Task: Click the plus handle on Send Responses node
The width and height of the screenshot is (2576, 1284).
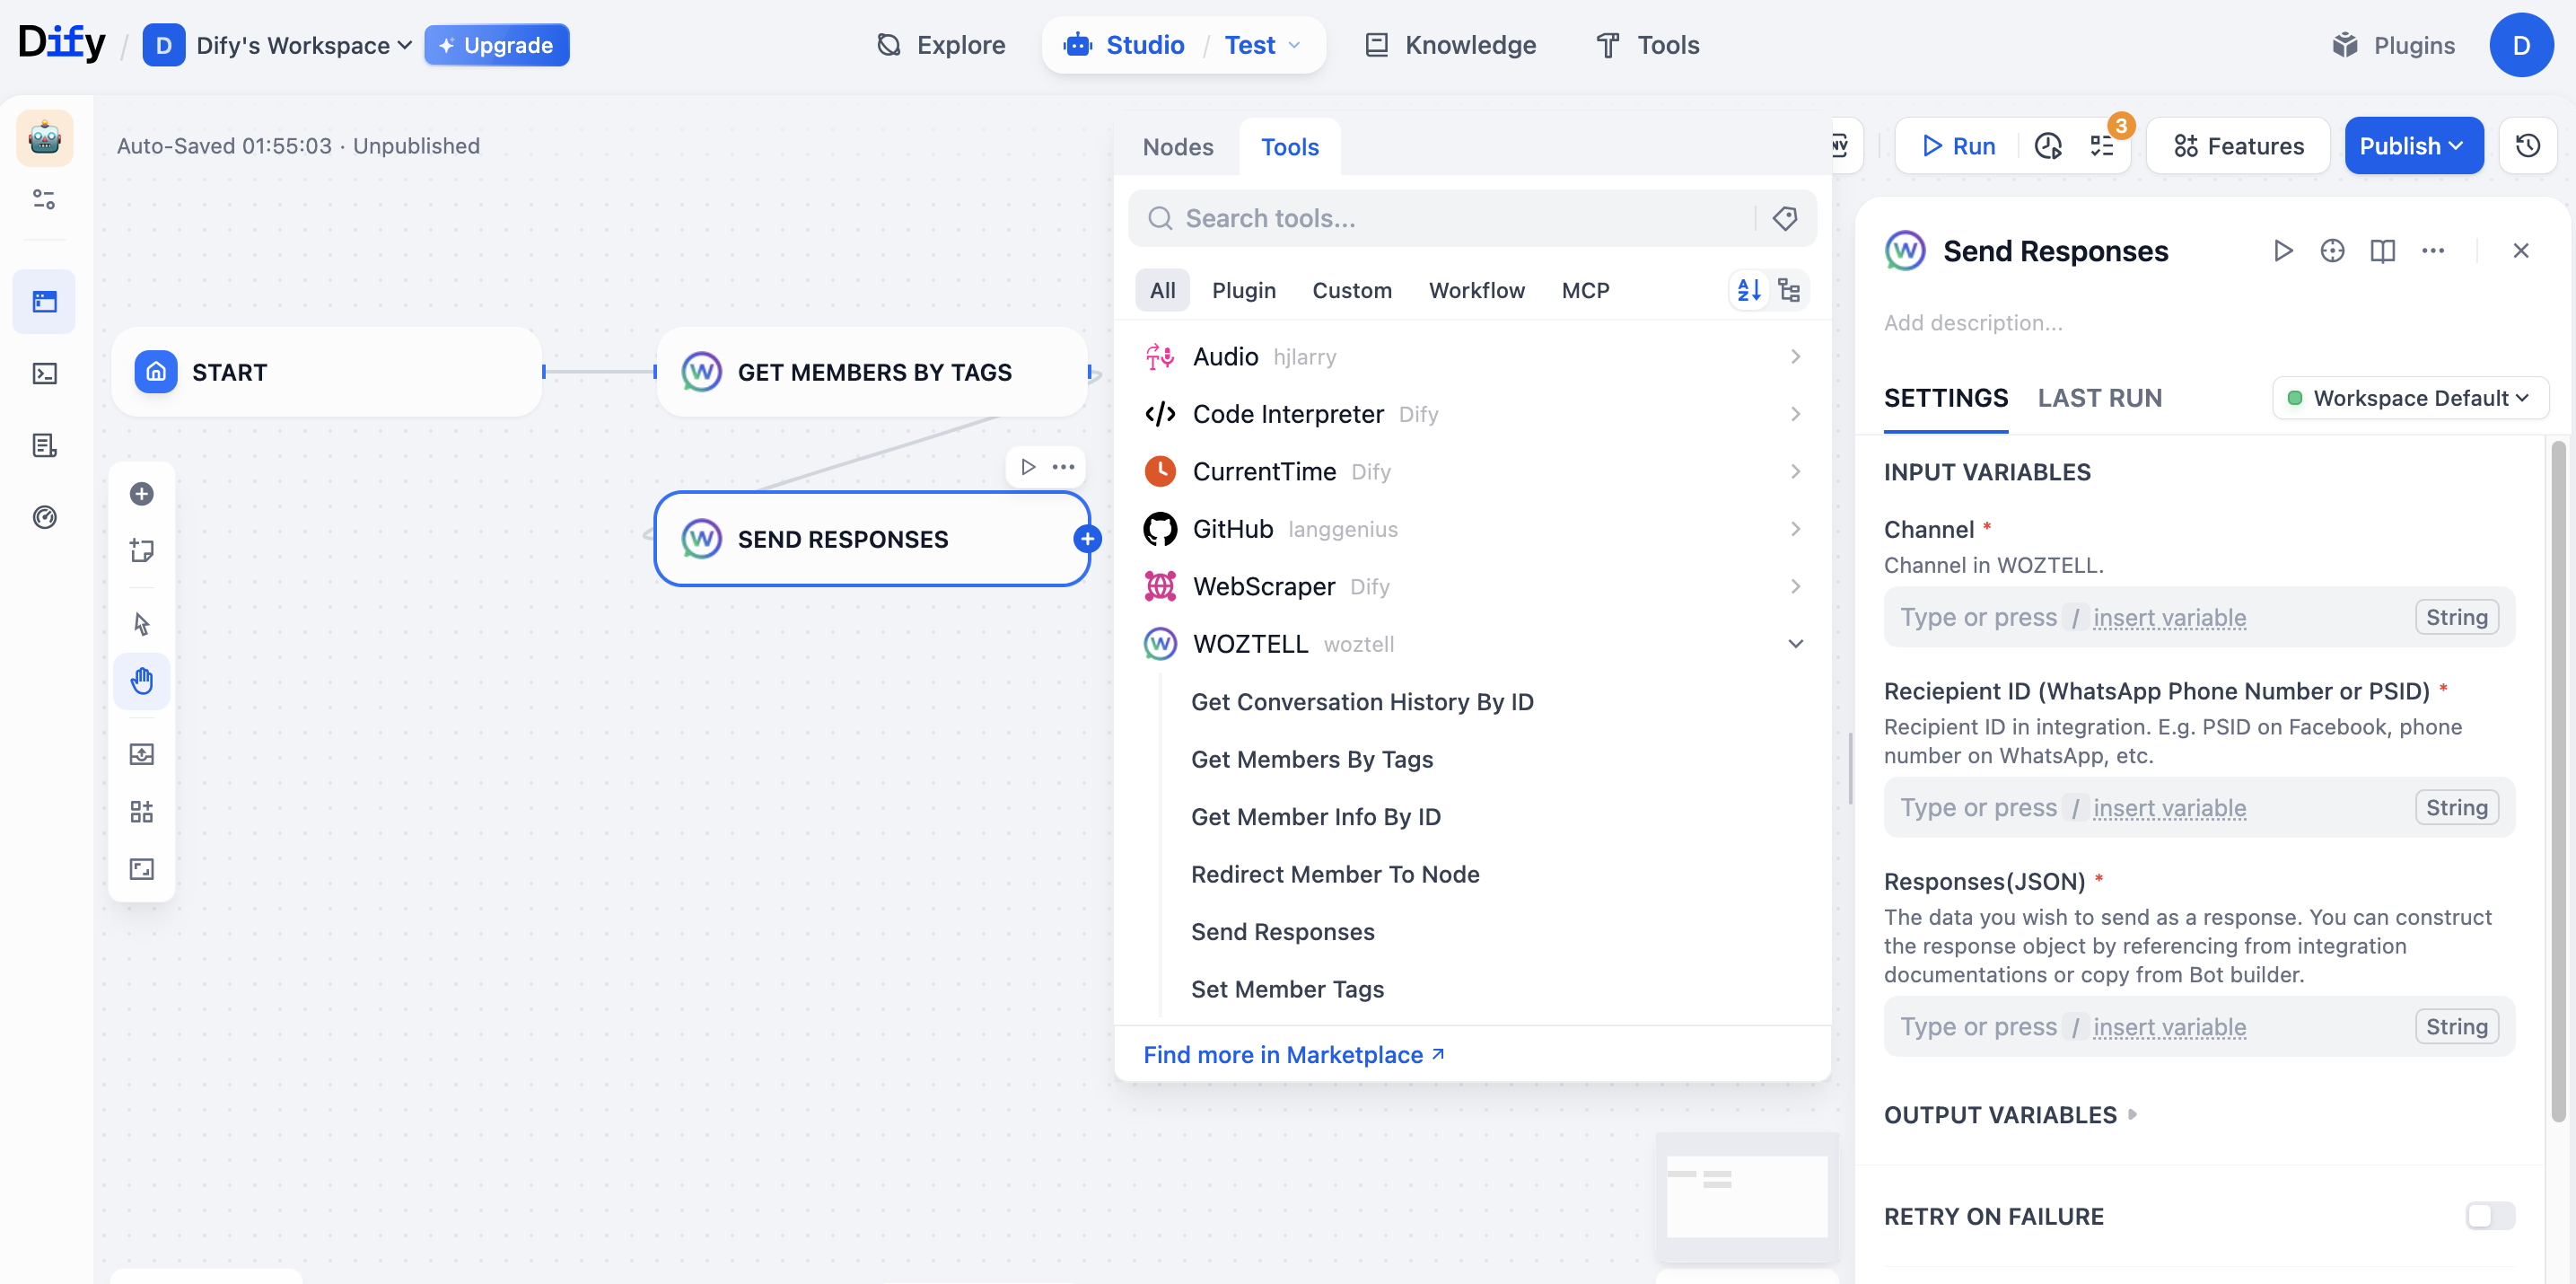Action: [x=1087, y=539]
